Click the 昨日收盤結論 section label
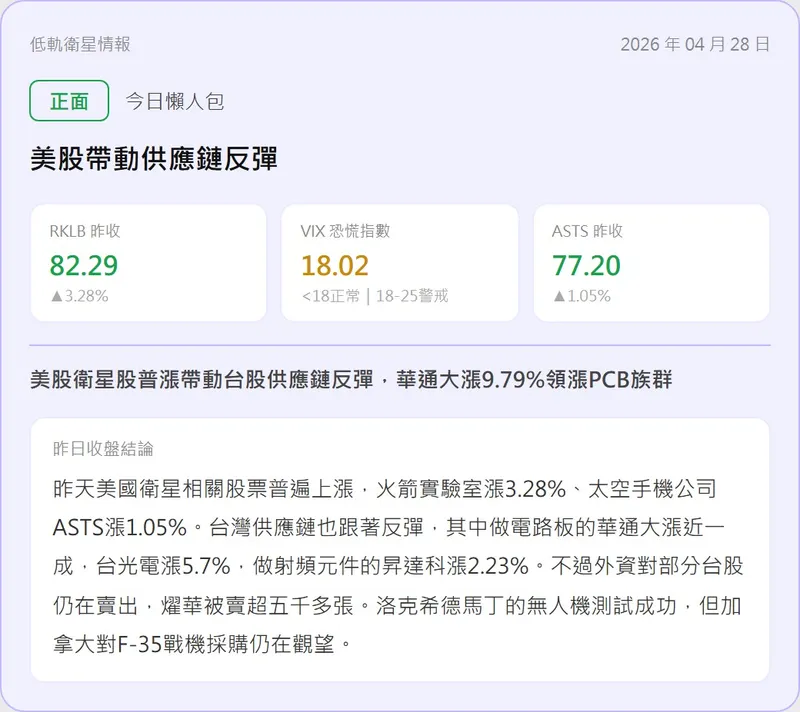The width and height of the screenshot is (800, 712). pyautogui.click(x=103, y=449)
